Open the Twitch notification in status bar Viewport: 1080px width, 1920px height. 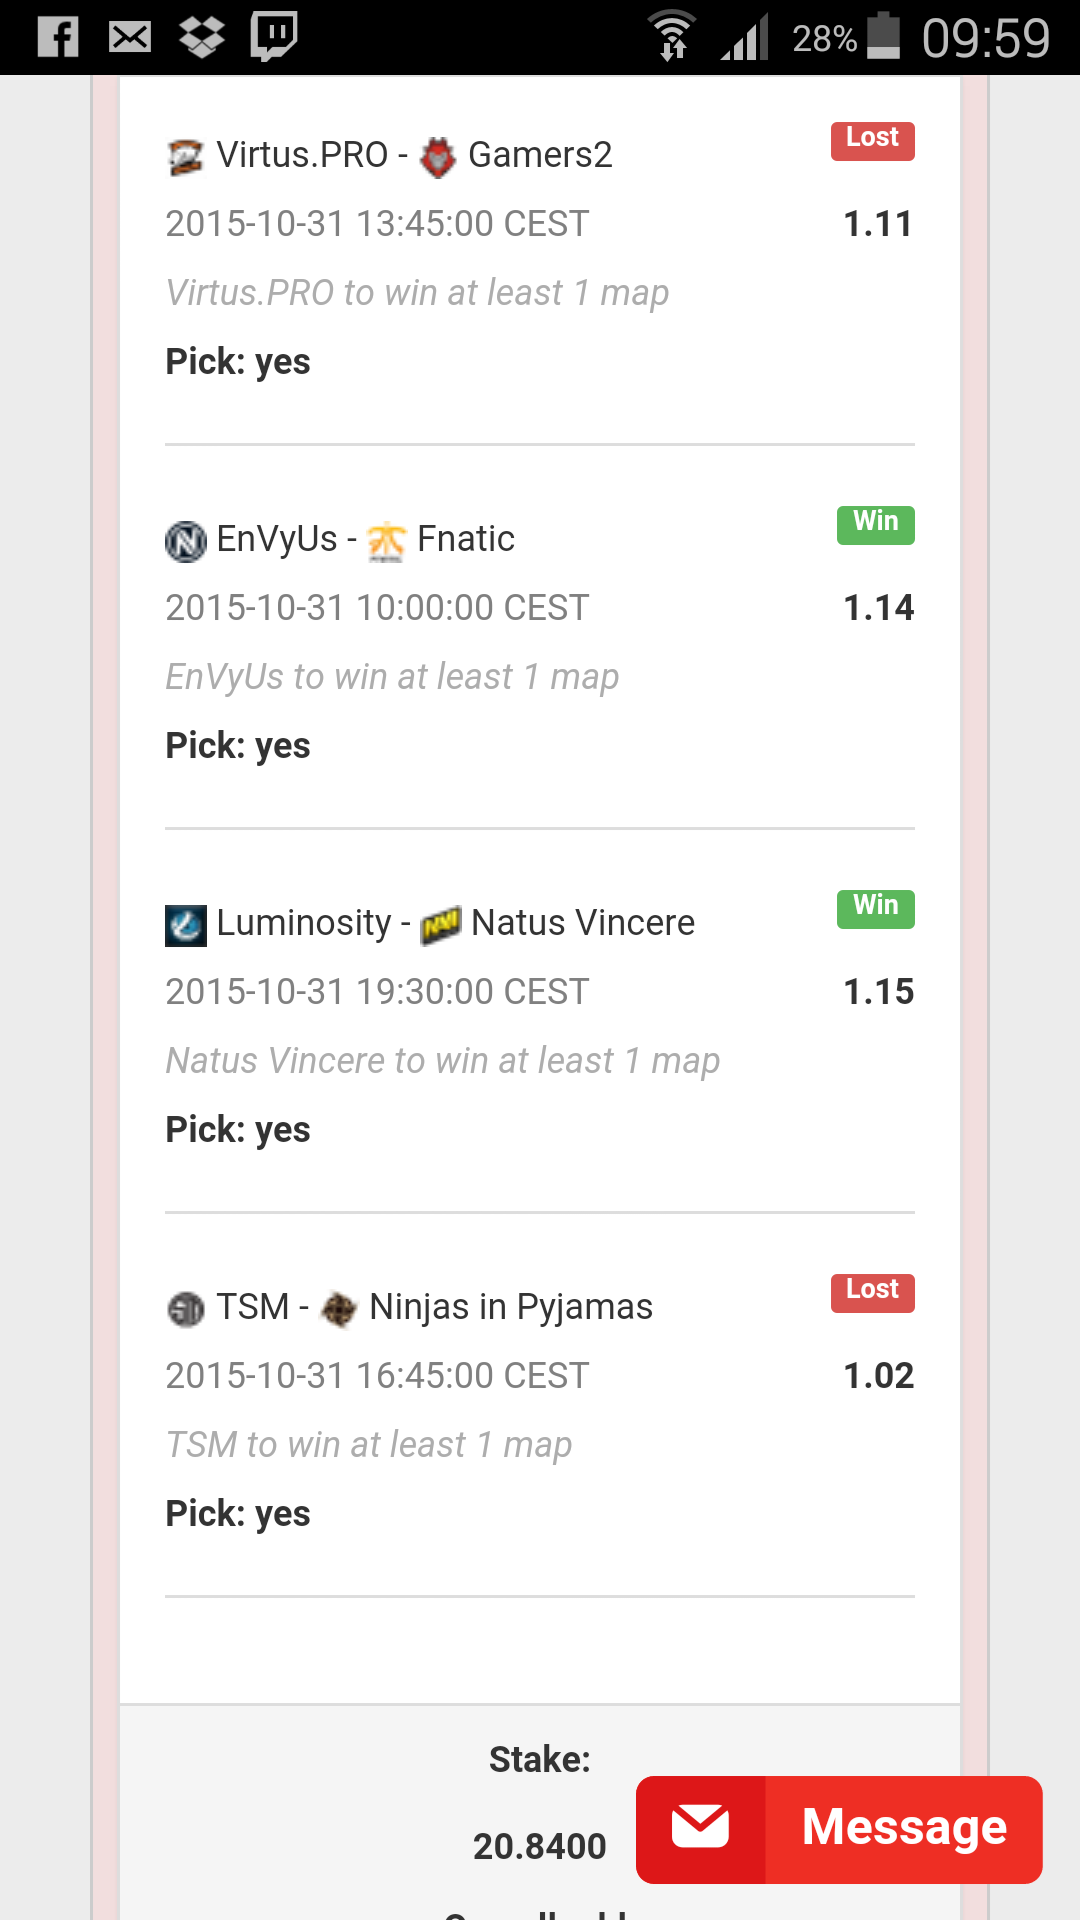point(274,37)
